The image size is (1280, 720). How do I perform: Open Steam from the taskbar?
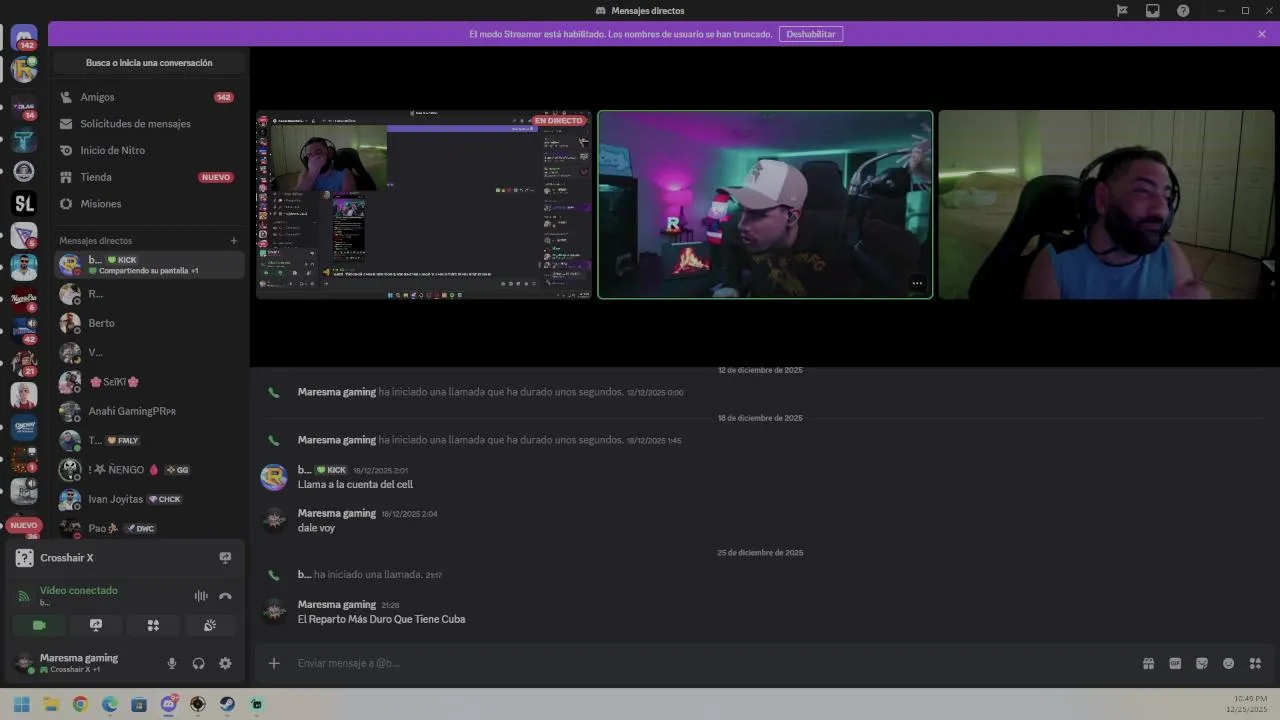point(227,704)
